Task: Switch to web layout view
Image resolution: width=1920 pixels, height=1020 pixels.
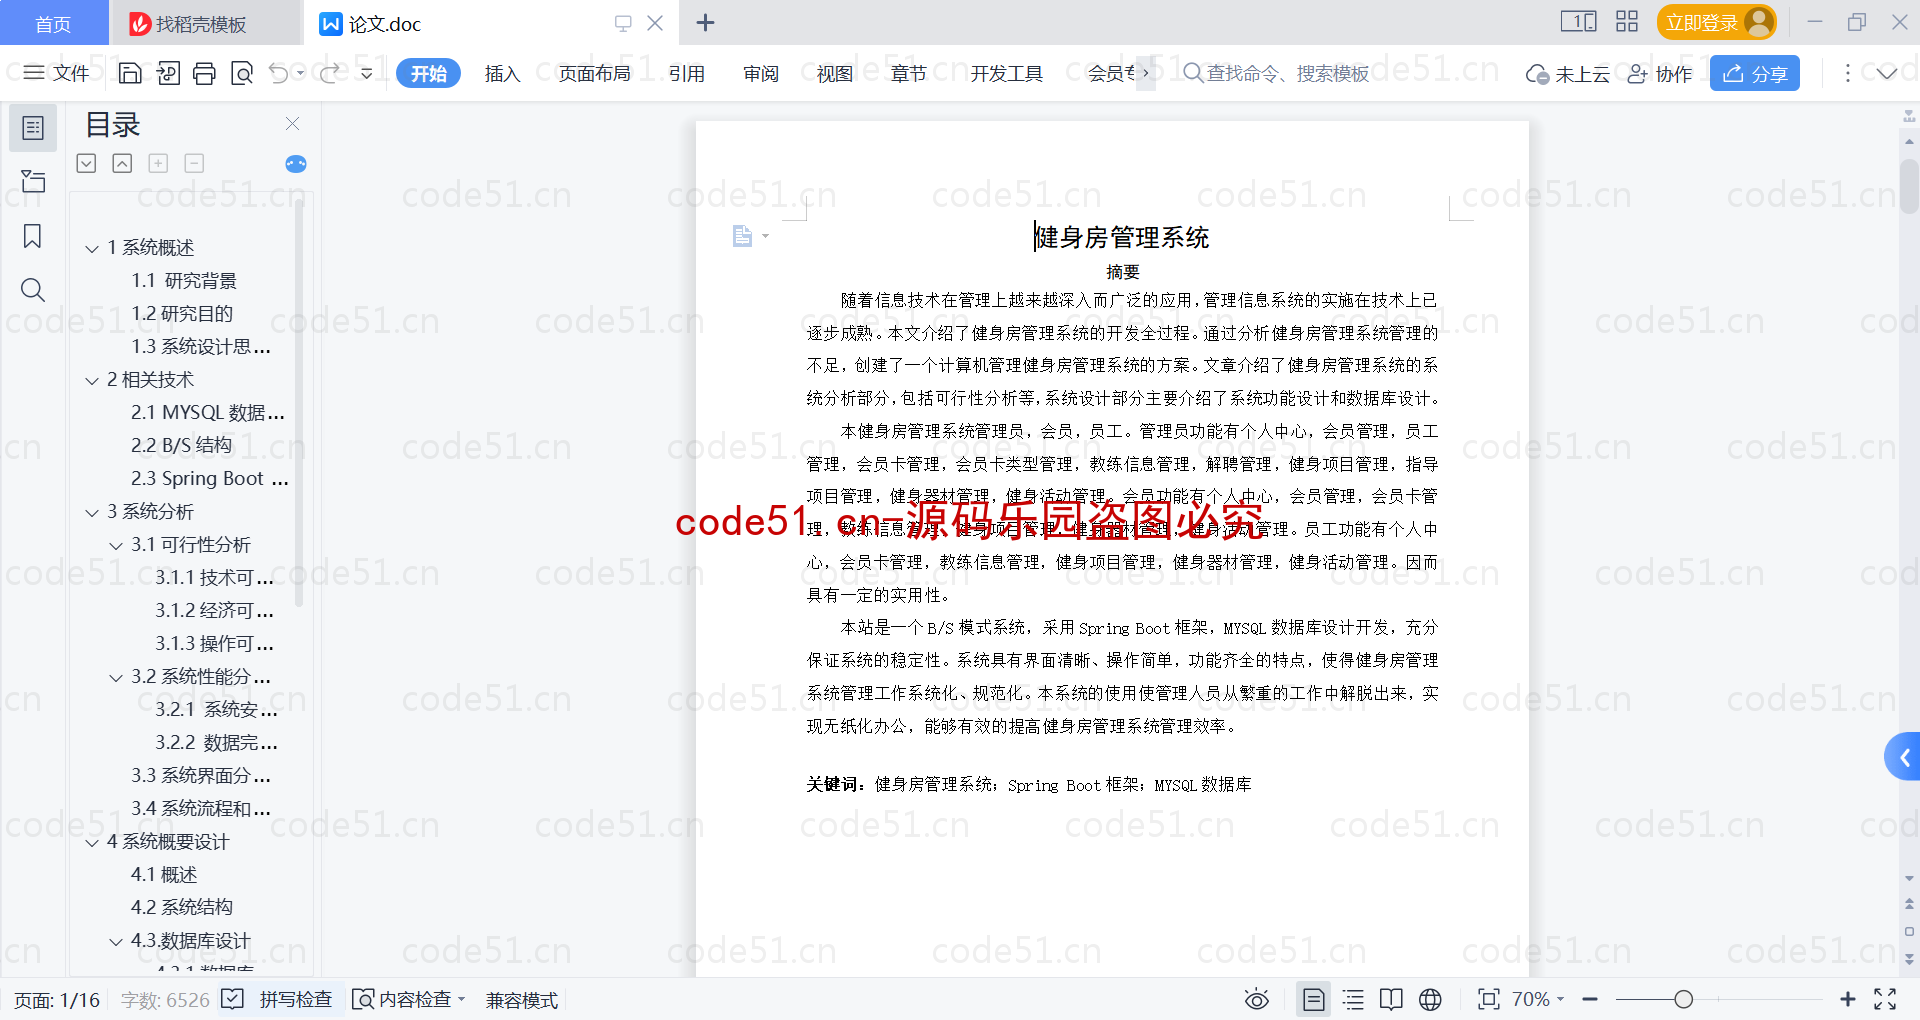Action: pos(1430,999)
